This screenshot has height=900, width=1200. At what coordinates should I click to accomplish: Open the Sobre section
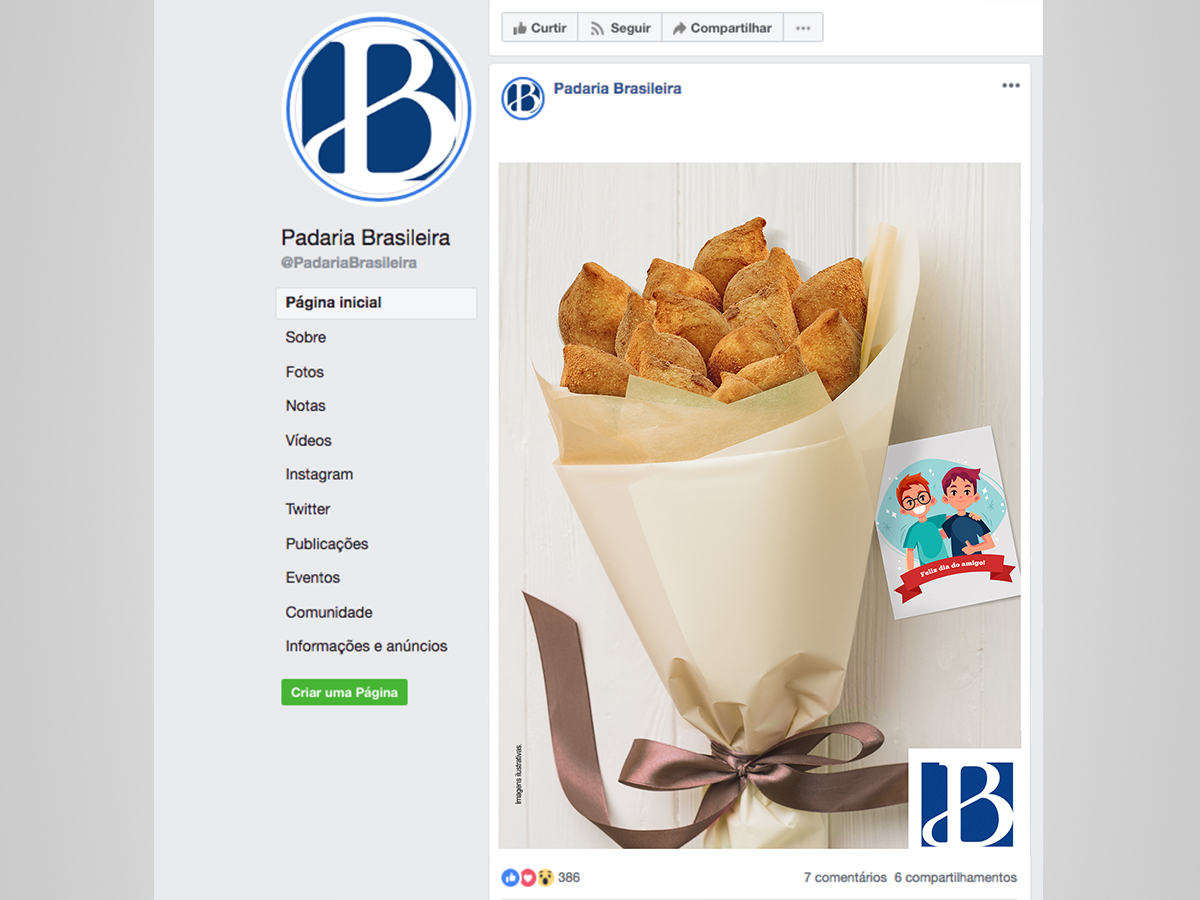coord(306,337)
